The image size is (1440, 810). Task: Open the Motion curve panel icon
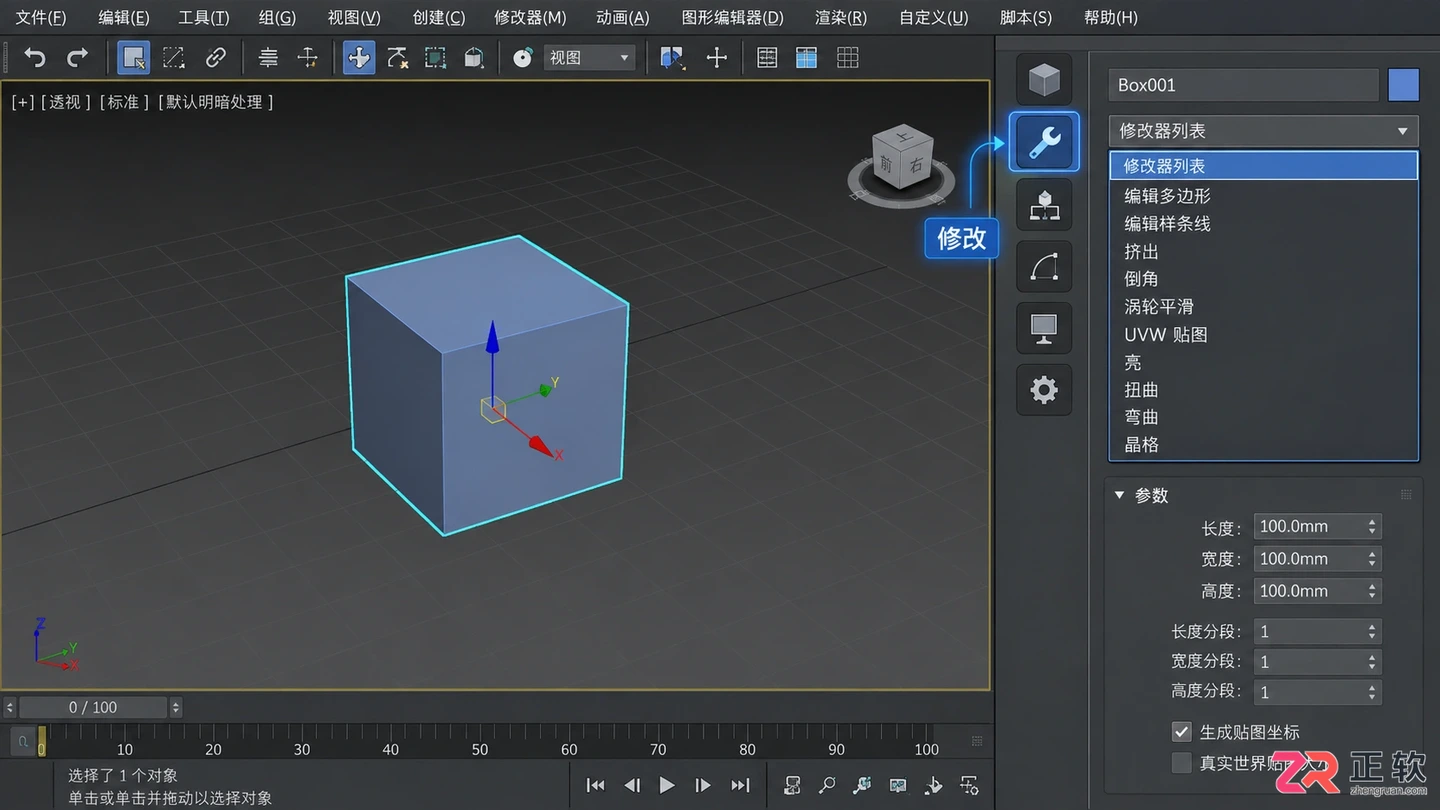[1044, 266]
